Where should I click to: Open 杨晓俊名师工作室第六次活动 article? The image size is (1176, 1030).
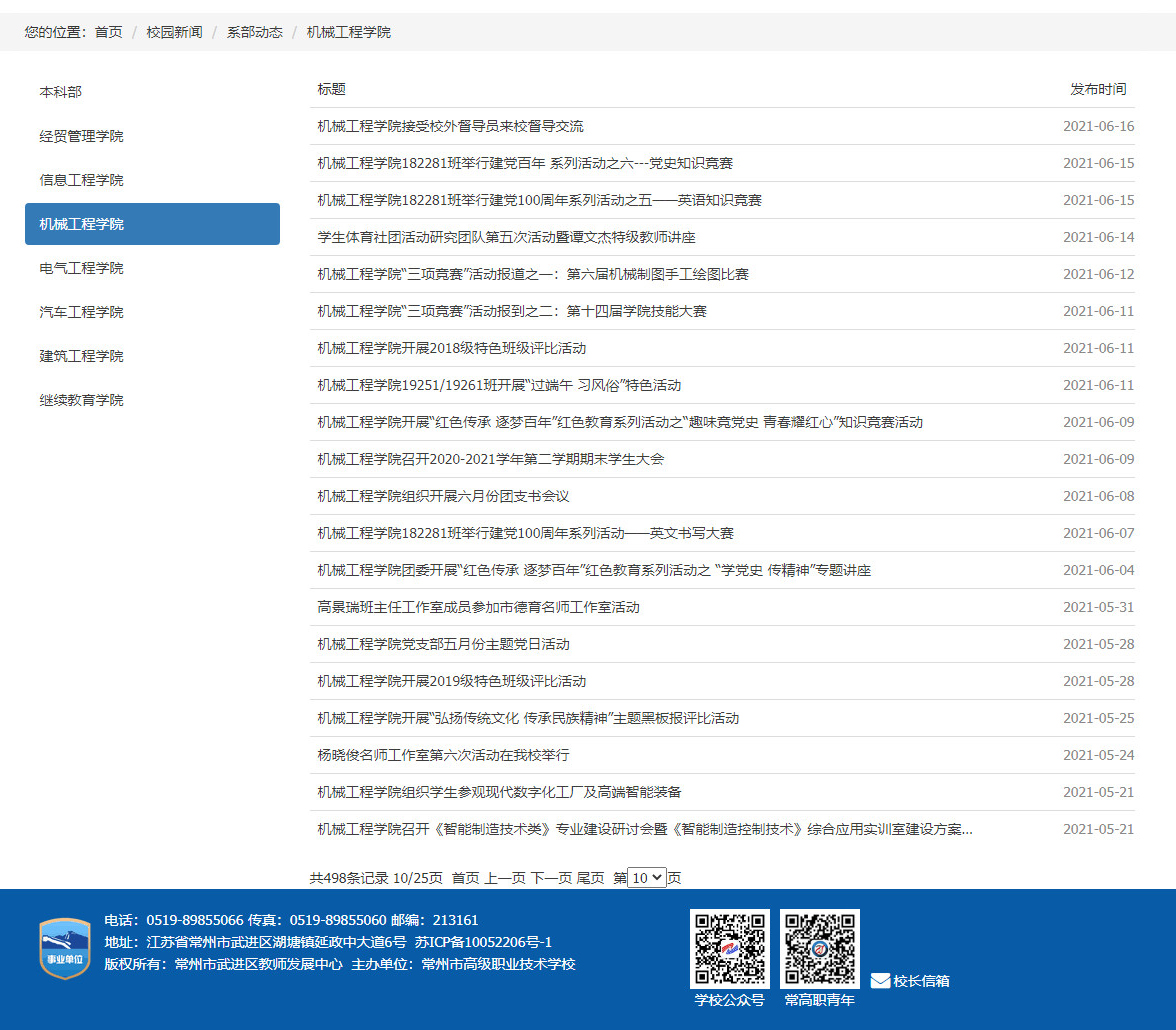[443, 755]
